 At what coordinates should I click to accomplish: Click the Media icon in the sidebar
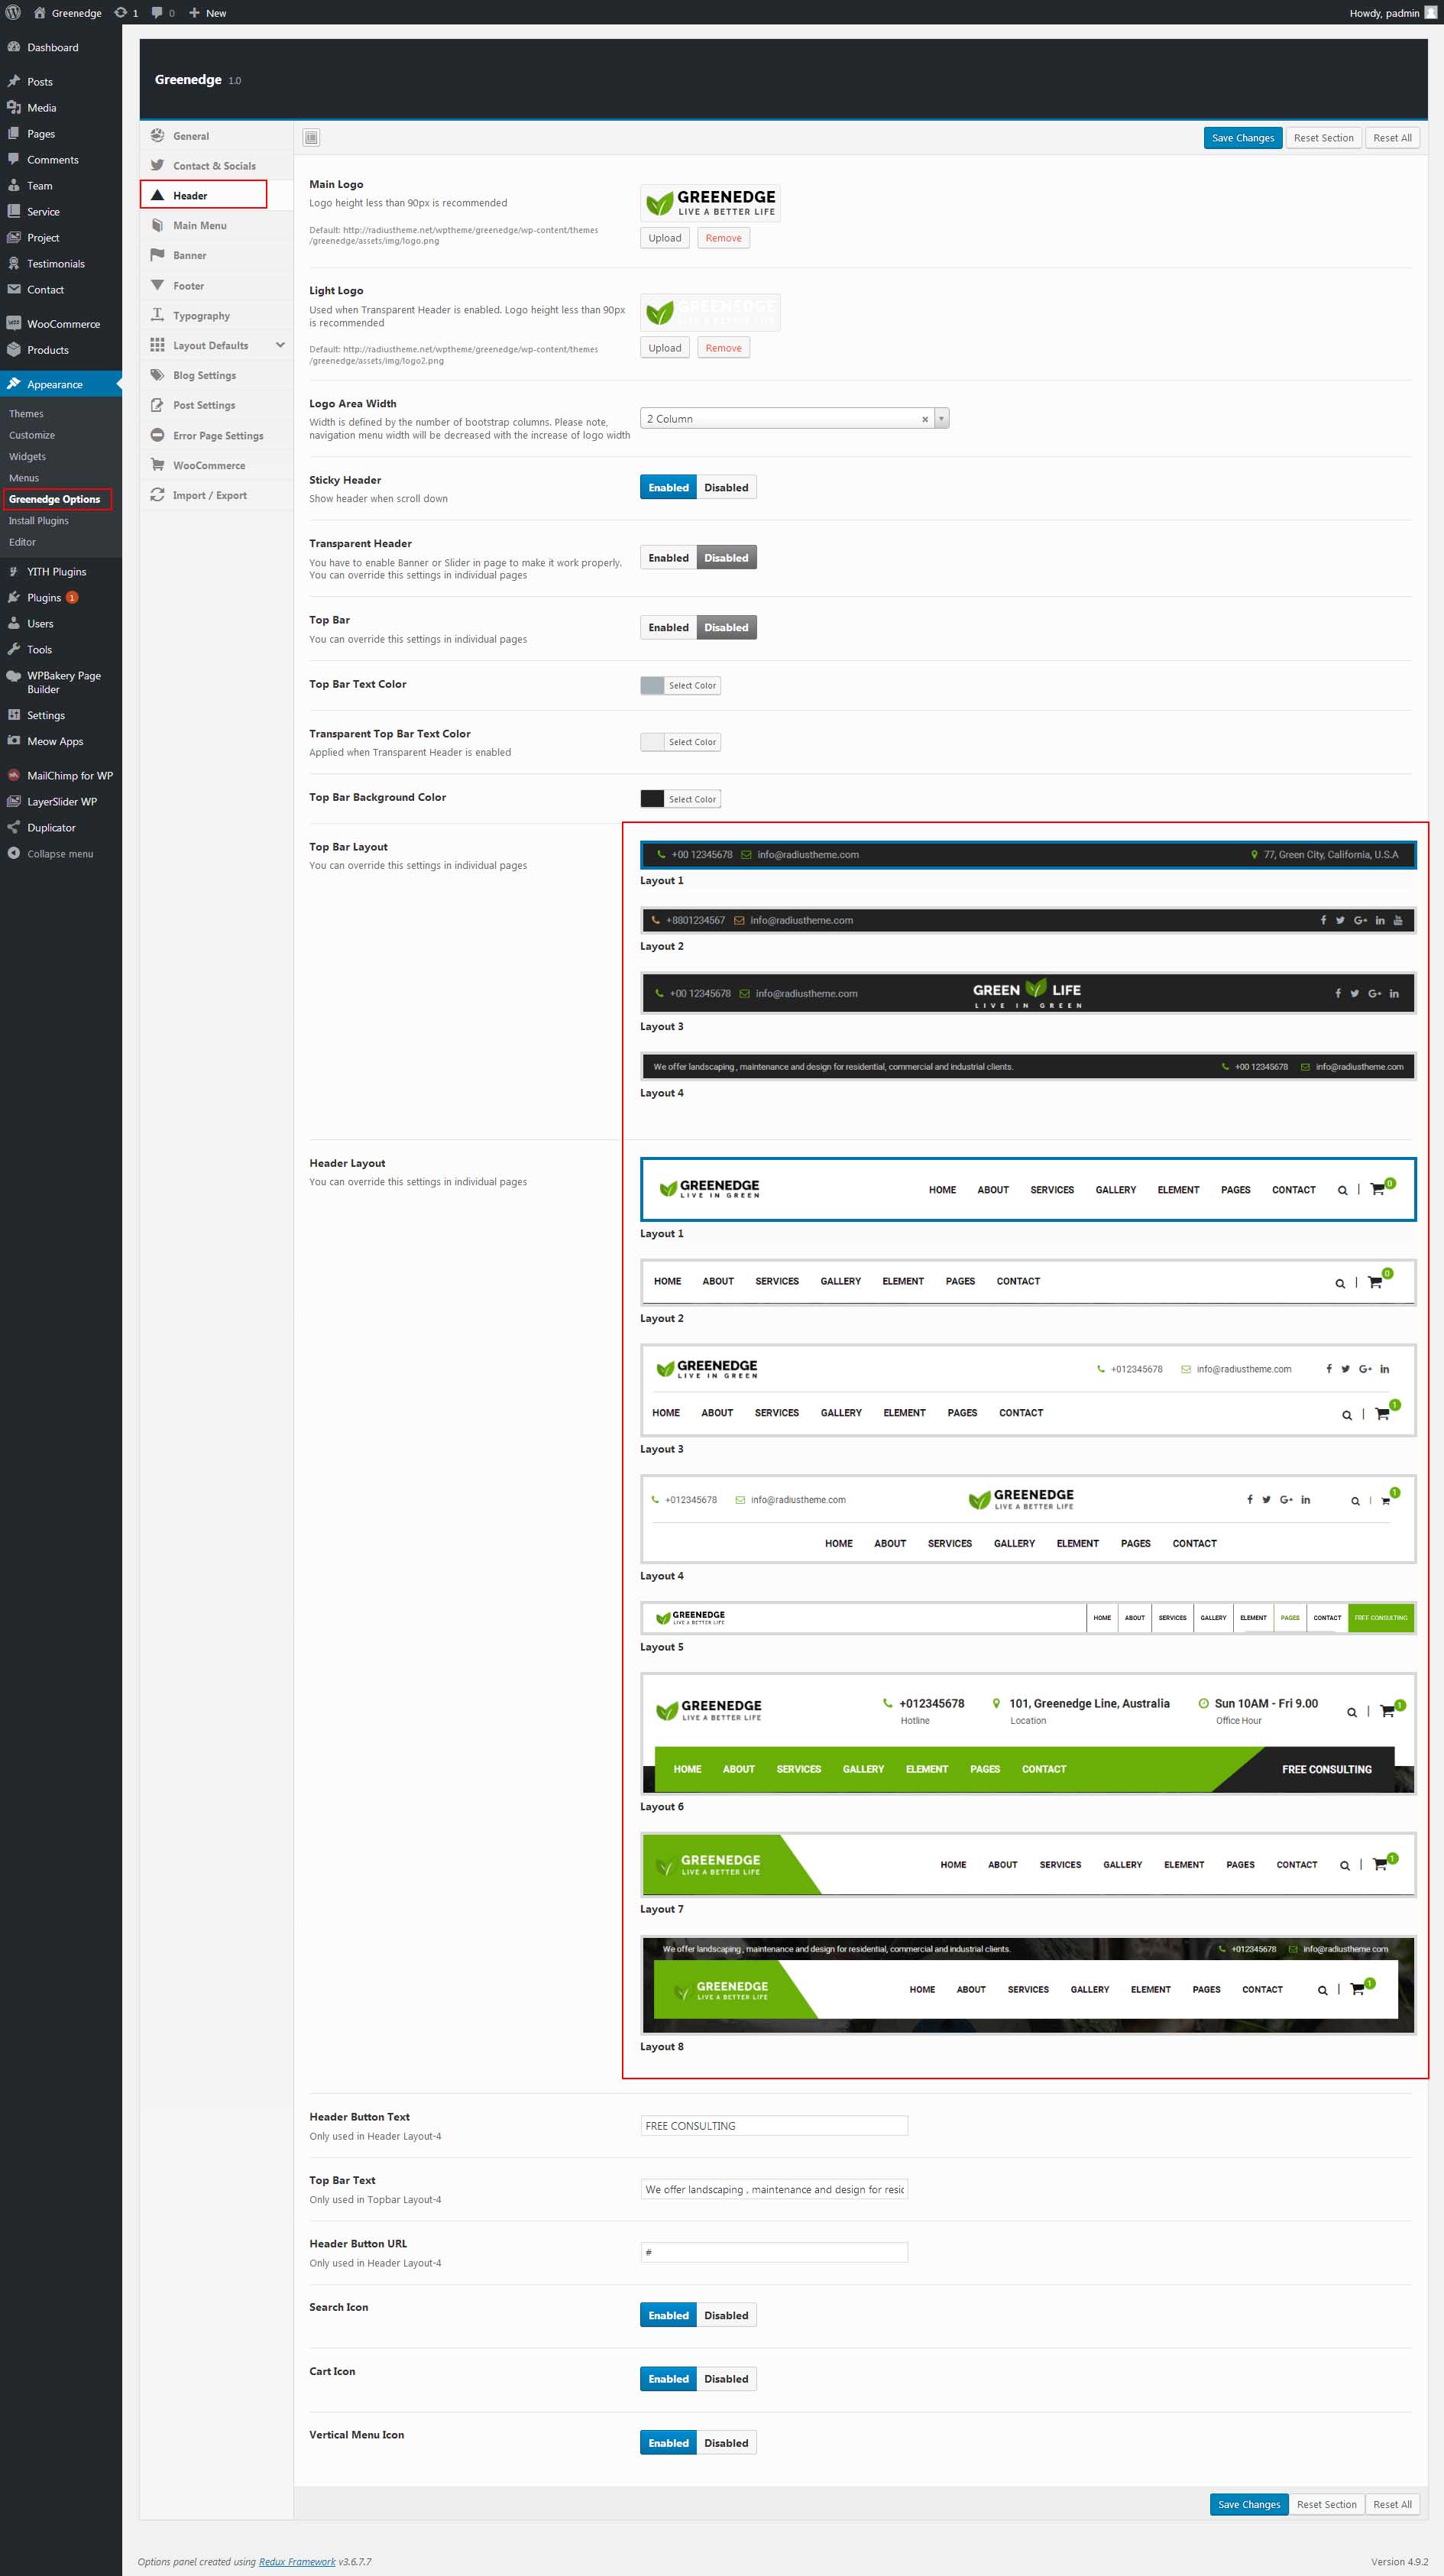[x=14, y=107]
